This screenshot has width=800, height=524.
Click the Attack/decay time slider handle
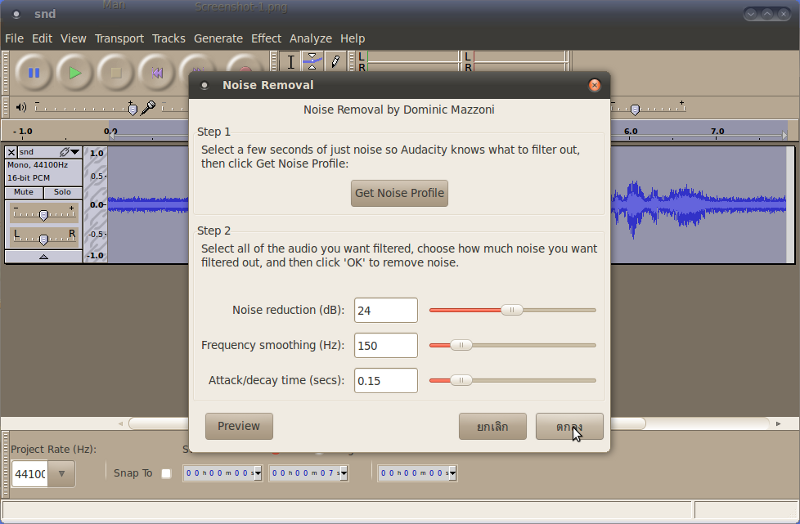(x=461, y=381)
